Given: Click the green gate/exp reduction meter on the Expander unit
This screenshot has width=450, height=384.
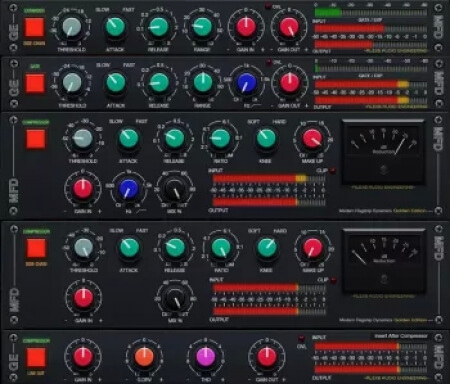Looking at the screenshot, I should [371, 12].
